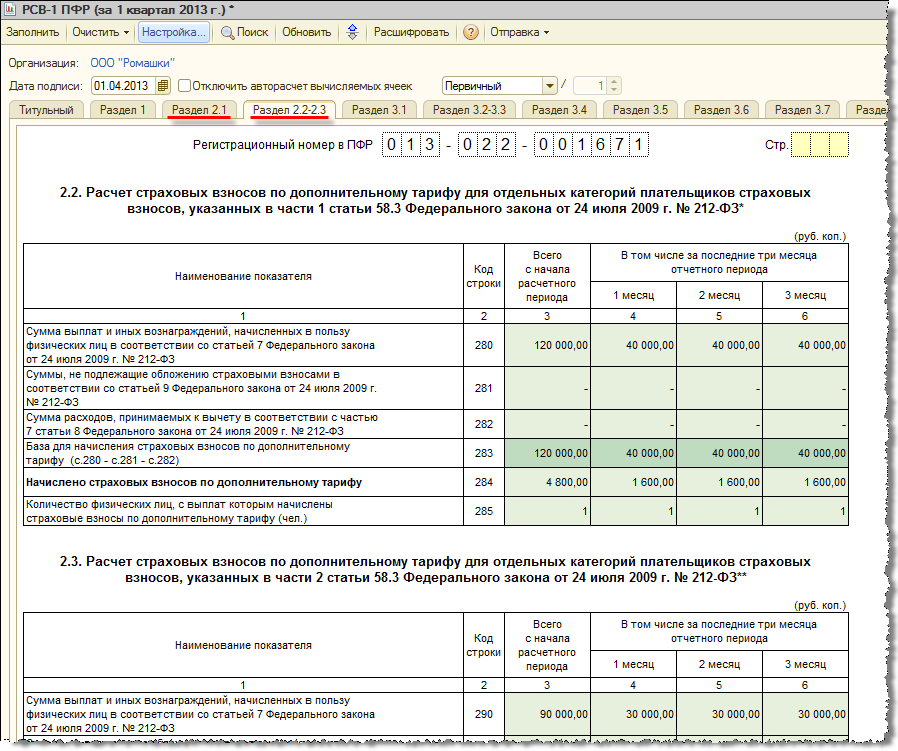Image resolution: width=898 pixels, height=751 pixels.
Task: Click the search magnifier icon labeled Поиск
Action: coord(228,32)
